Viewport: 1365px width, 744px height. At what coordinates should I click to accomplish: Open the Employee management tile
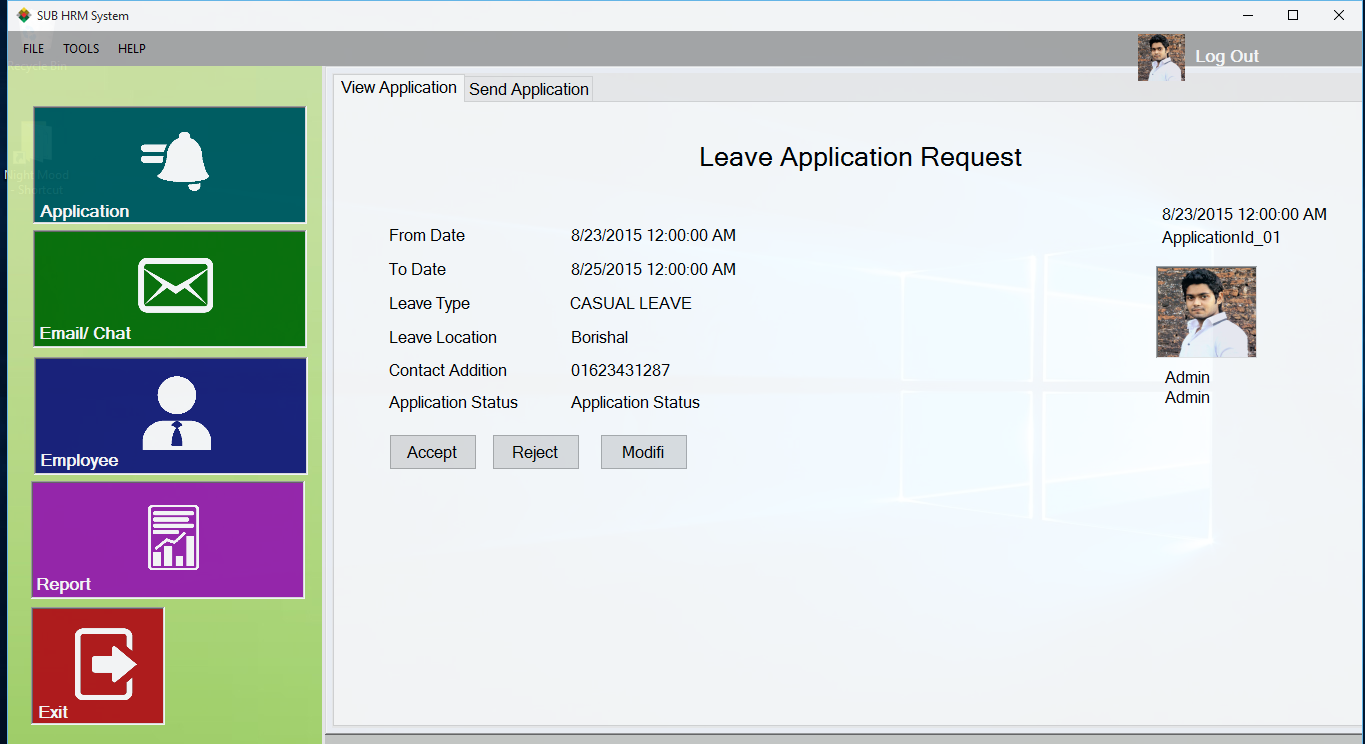coord(168,415)
